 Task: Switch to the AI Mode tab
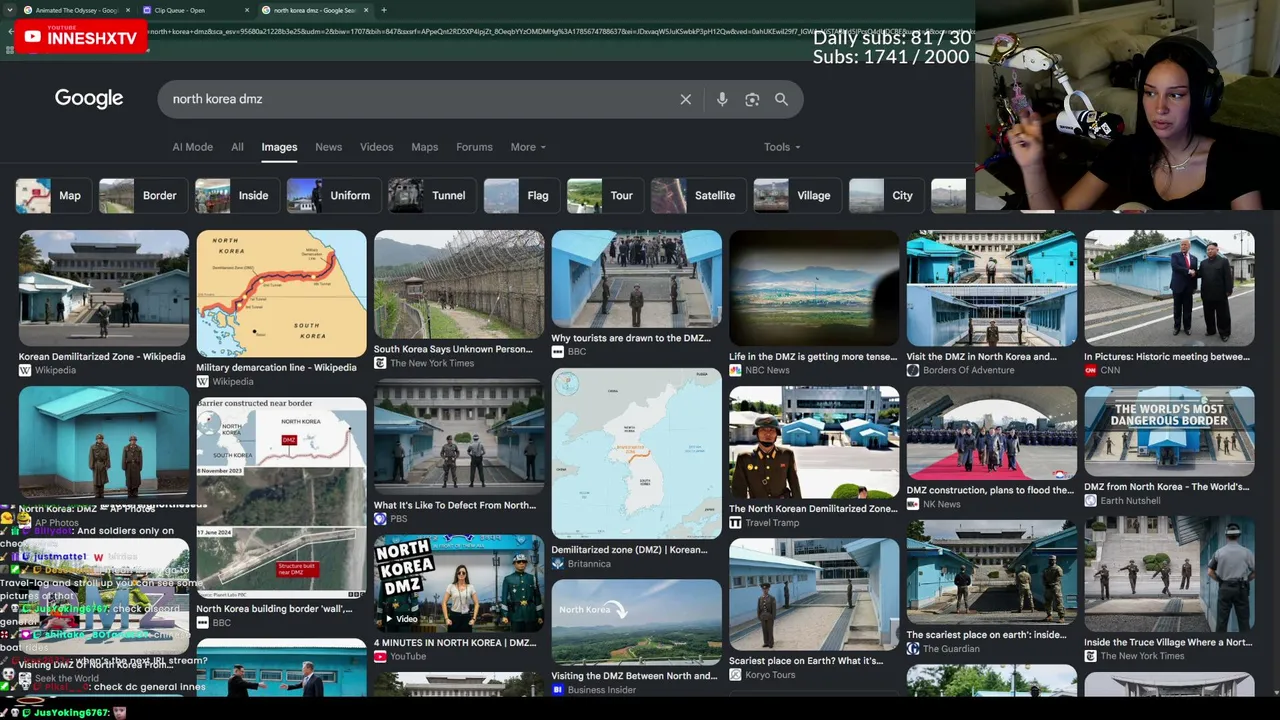[x=192, y=147]
